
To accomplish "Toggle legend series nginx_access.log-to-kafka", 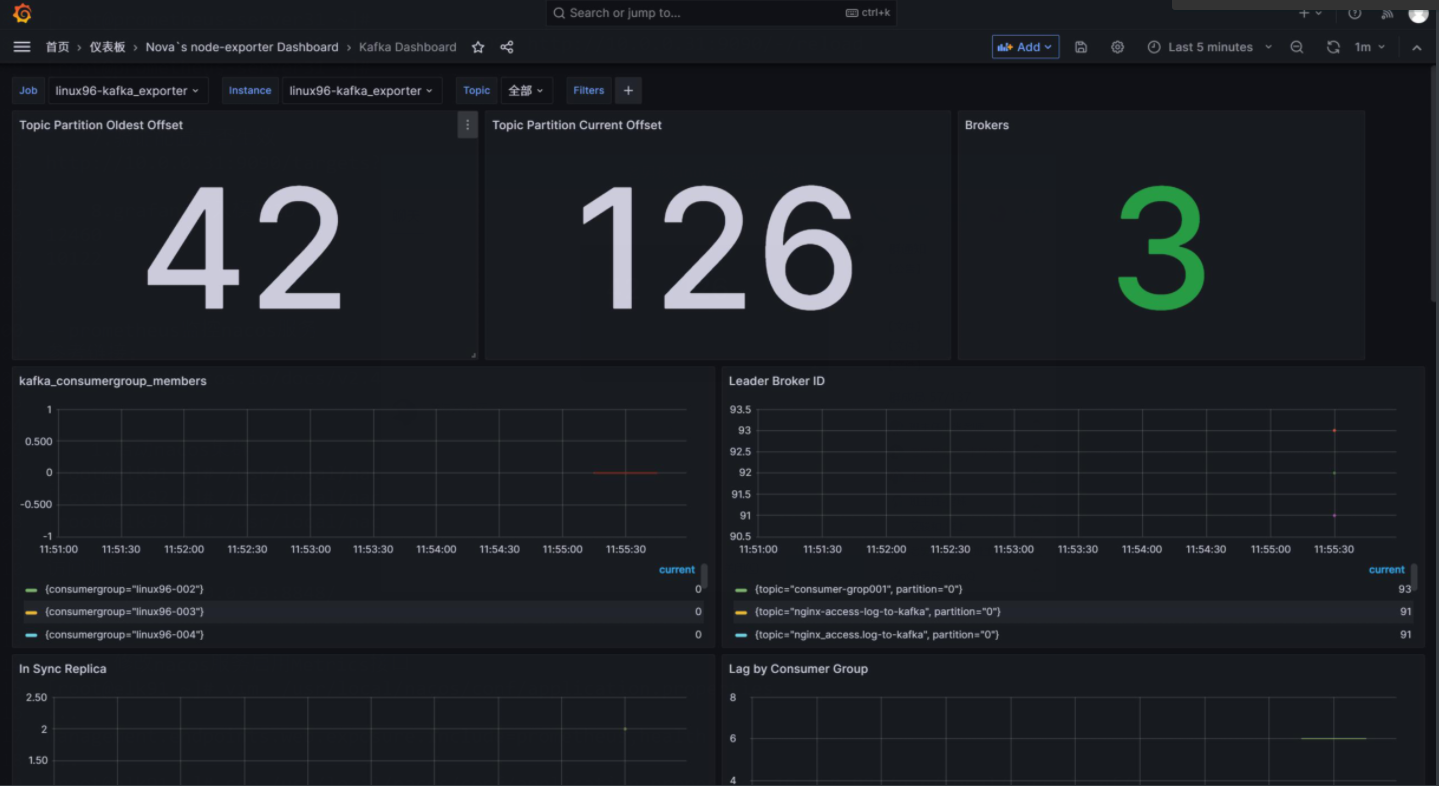I will [x=877, y=634].
